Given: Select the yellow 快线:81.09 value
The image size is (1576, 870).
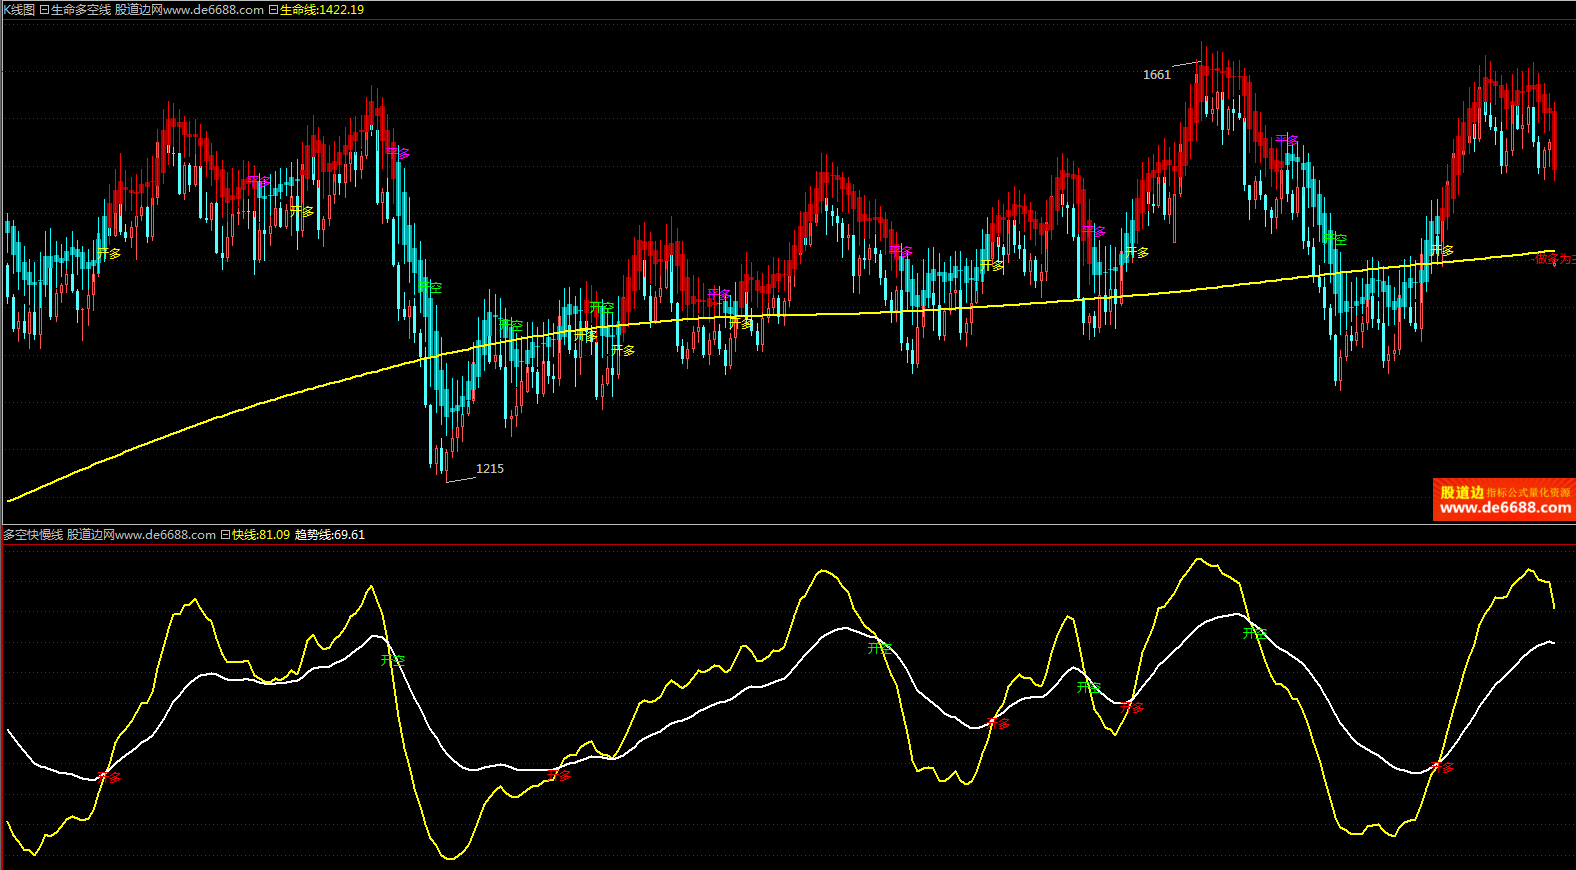Looking at the screenshot, I should (x=261, y=535).
